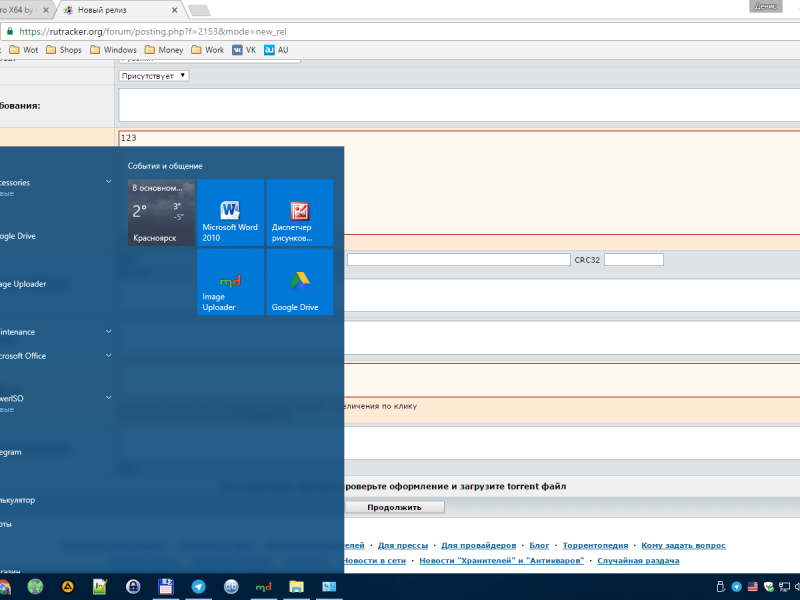Switch to Telegram in the taskbar
Viewport: 800px width, 600px height.
click(x=198, y=587)
